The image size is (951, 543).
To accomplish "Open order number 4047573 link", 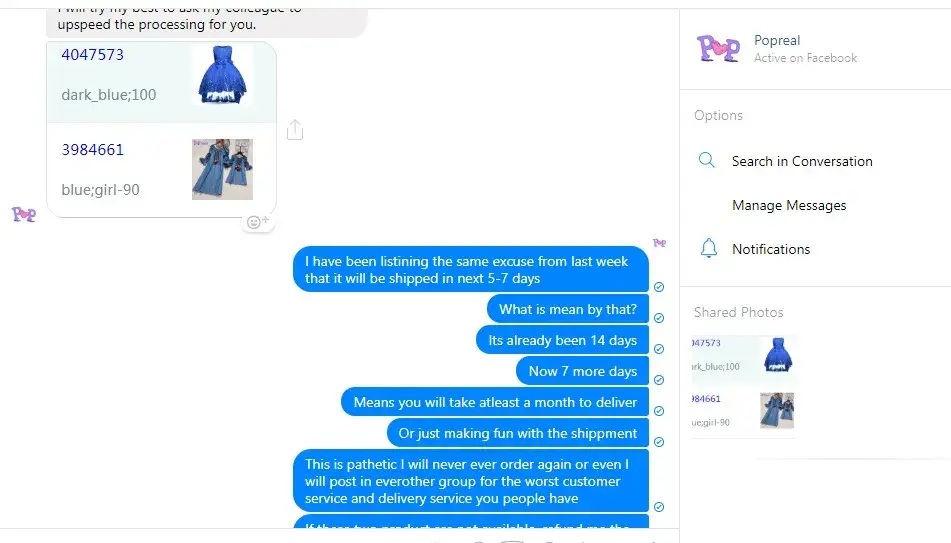I will (92, 55).
